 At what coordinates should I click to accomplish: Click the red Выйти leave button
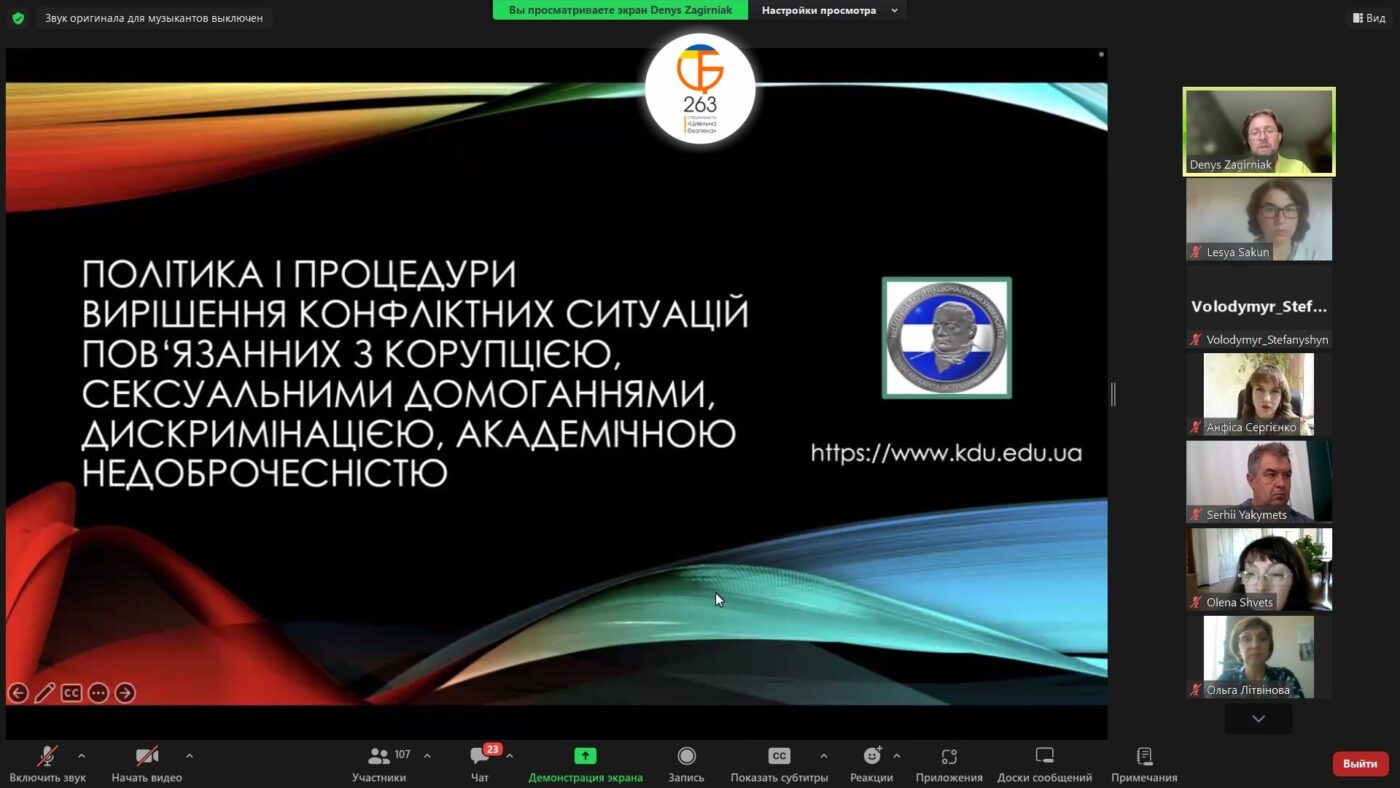point(1360,764)
